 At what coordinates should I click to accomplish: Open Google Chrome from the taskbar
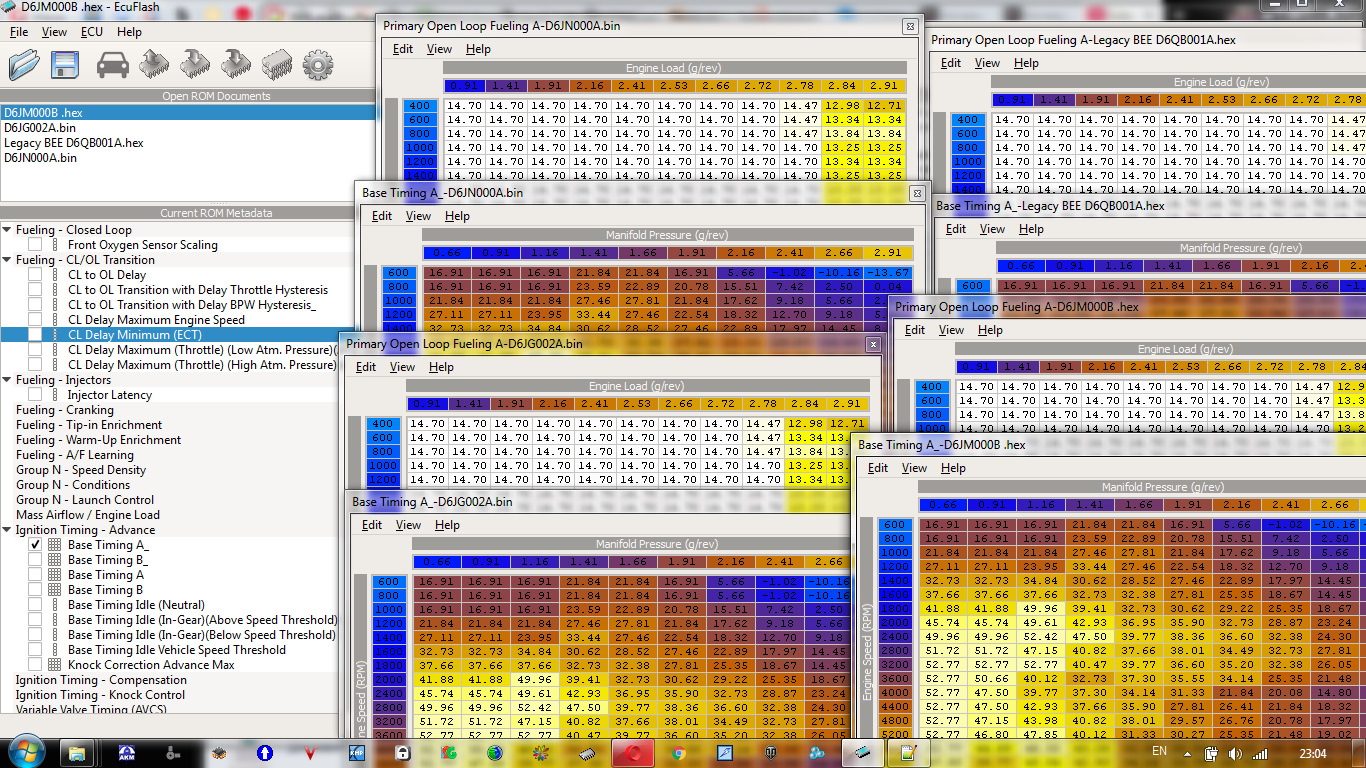(x=679, y=752)
